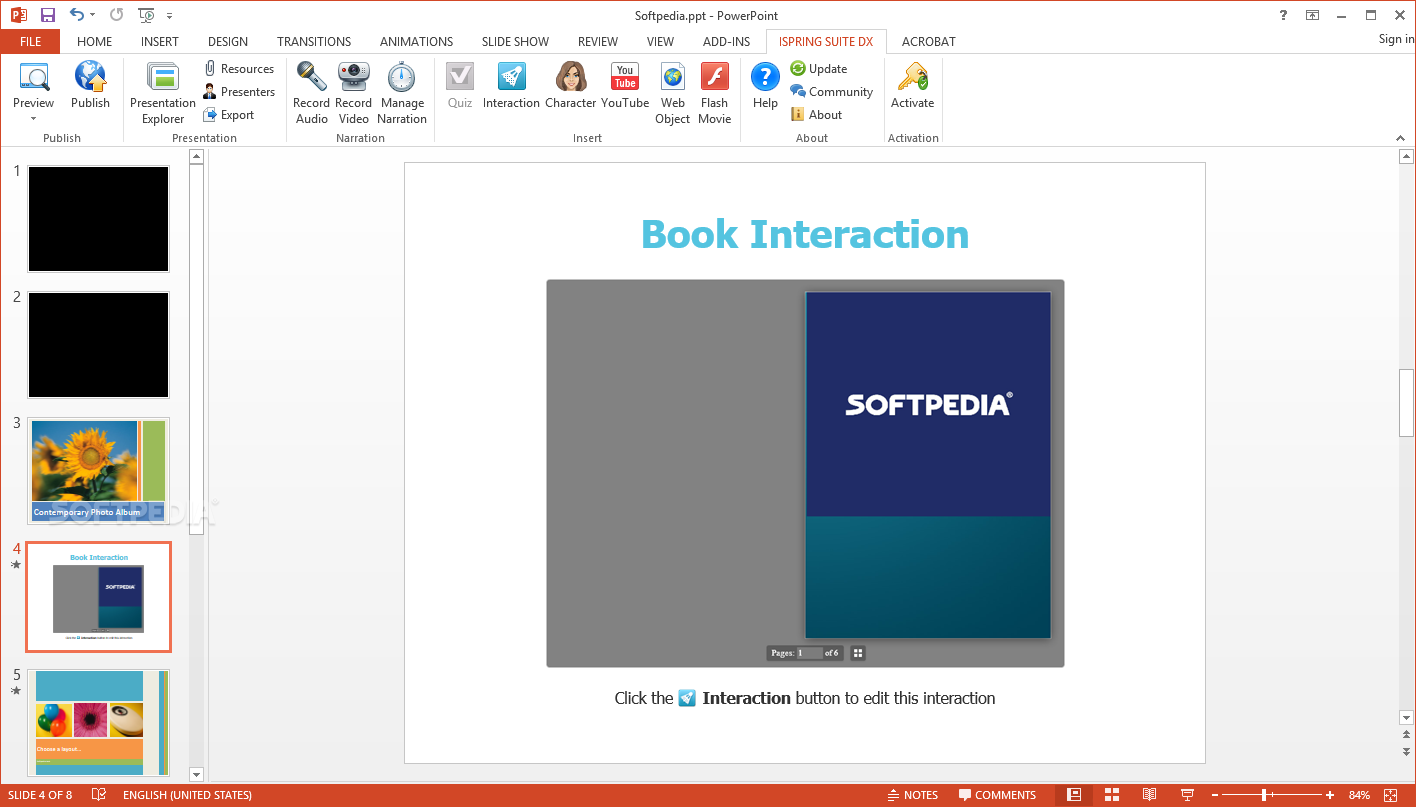Open Presentation Explorer
The width and height of the screenshot is (1416, 807).
[x=163, y=93]
